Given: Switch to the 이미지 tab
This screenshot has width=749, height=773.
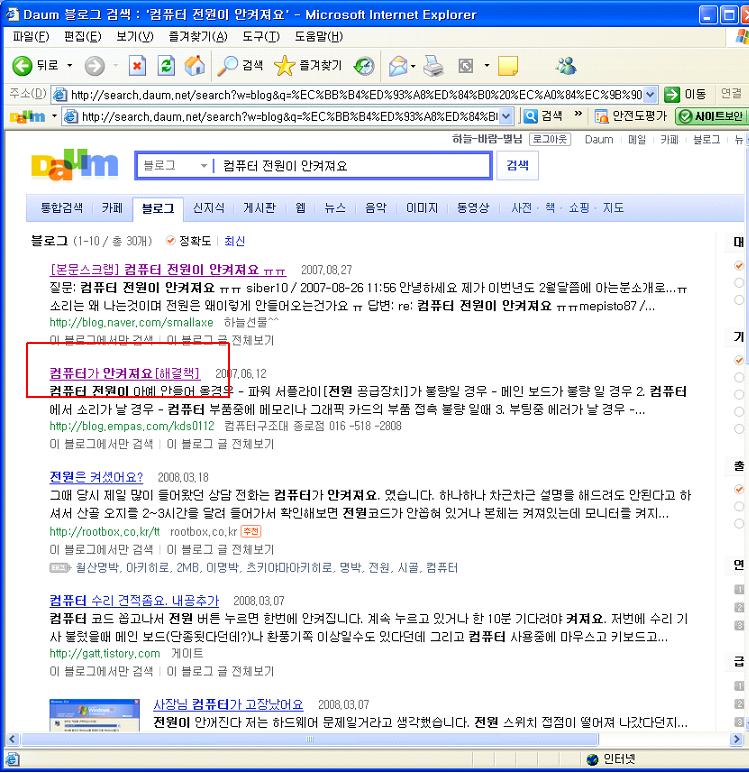Looking at the screenshot, I should 422,208.
